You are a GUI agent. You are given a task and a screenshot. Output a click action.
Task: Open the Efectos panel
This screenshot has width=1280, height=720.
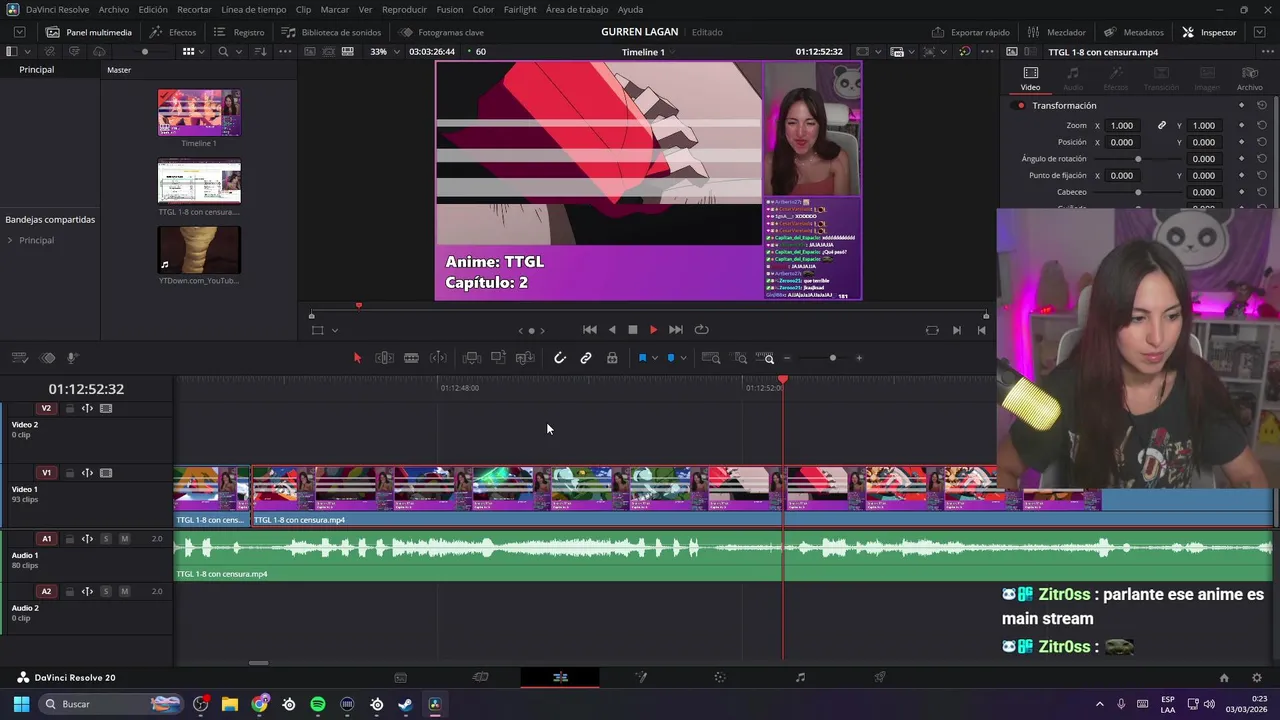pyautogui.click(x=173, y=32)
